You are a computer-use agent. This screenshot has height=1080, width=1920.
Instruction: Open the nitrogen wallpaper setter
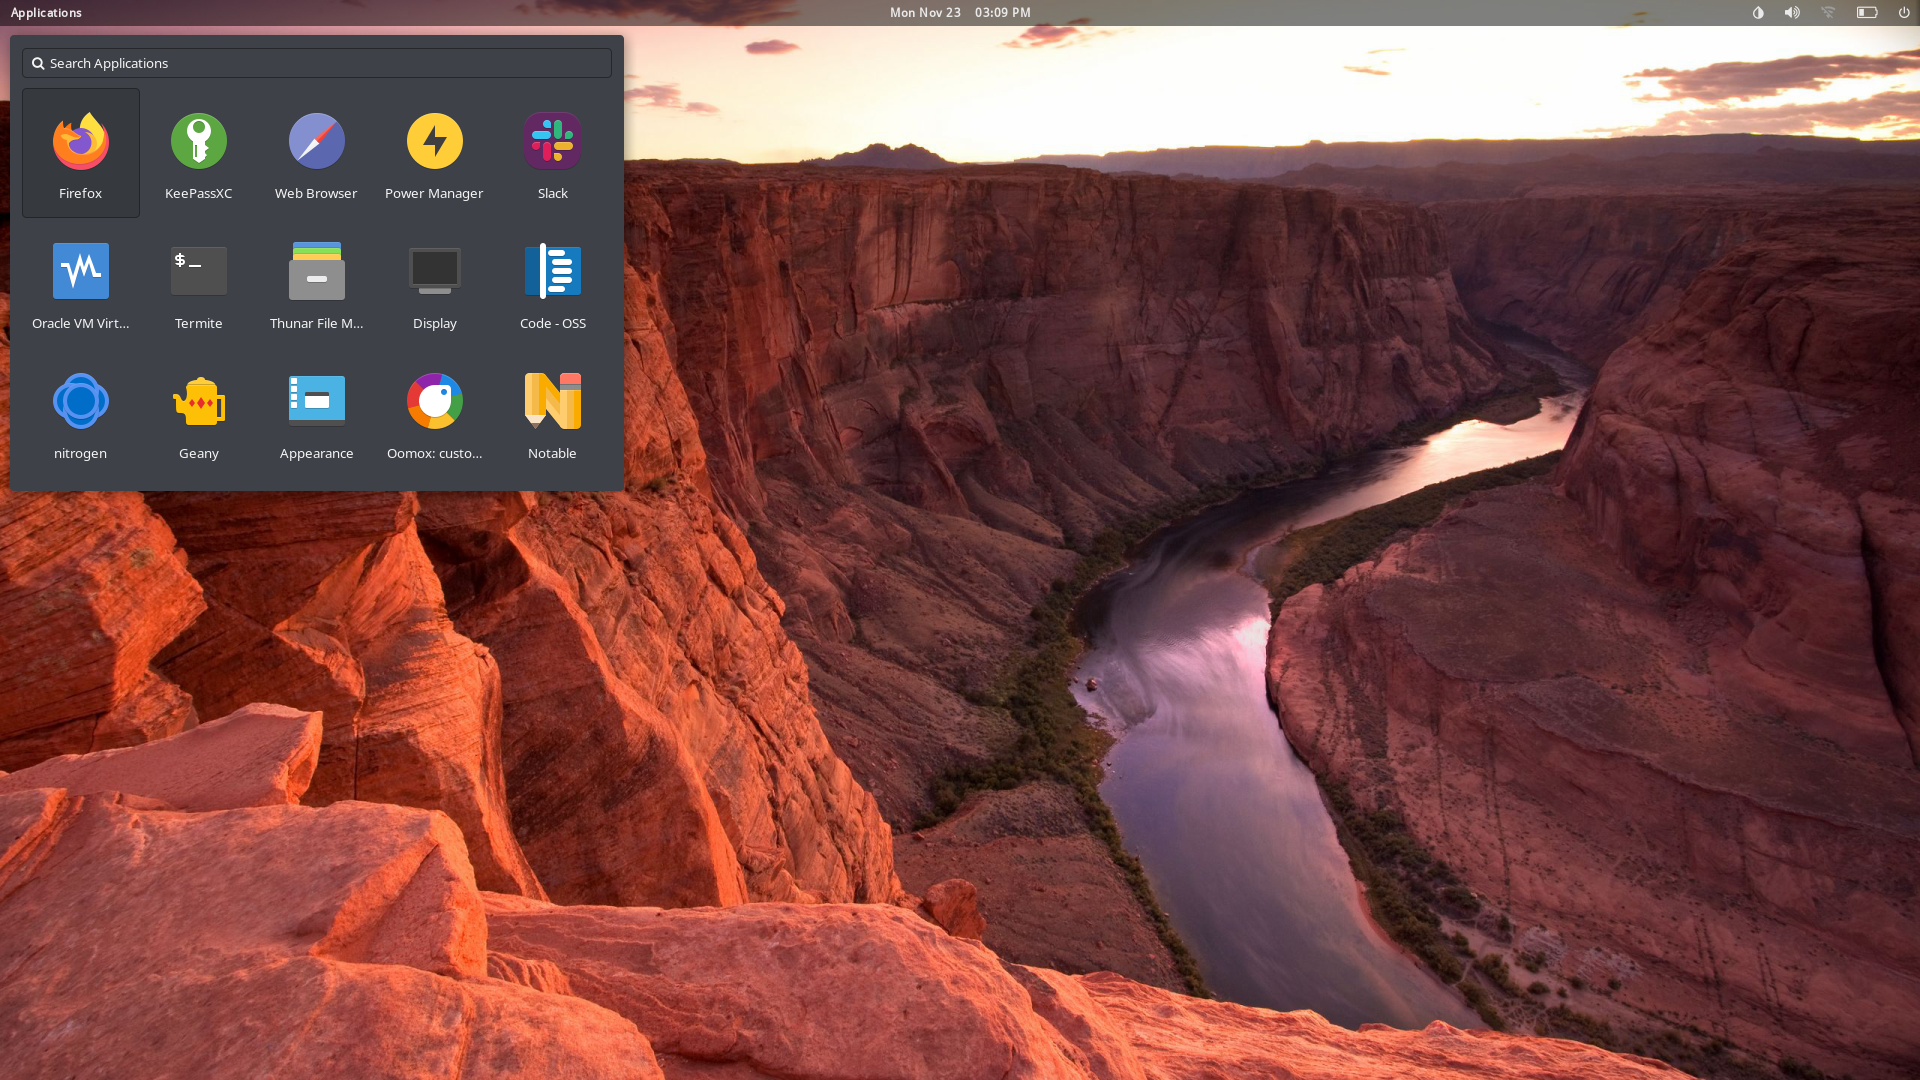pos(80,412)
